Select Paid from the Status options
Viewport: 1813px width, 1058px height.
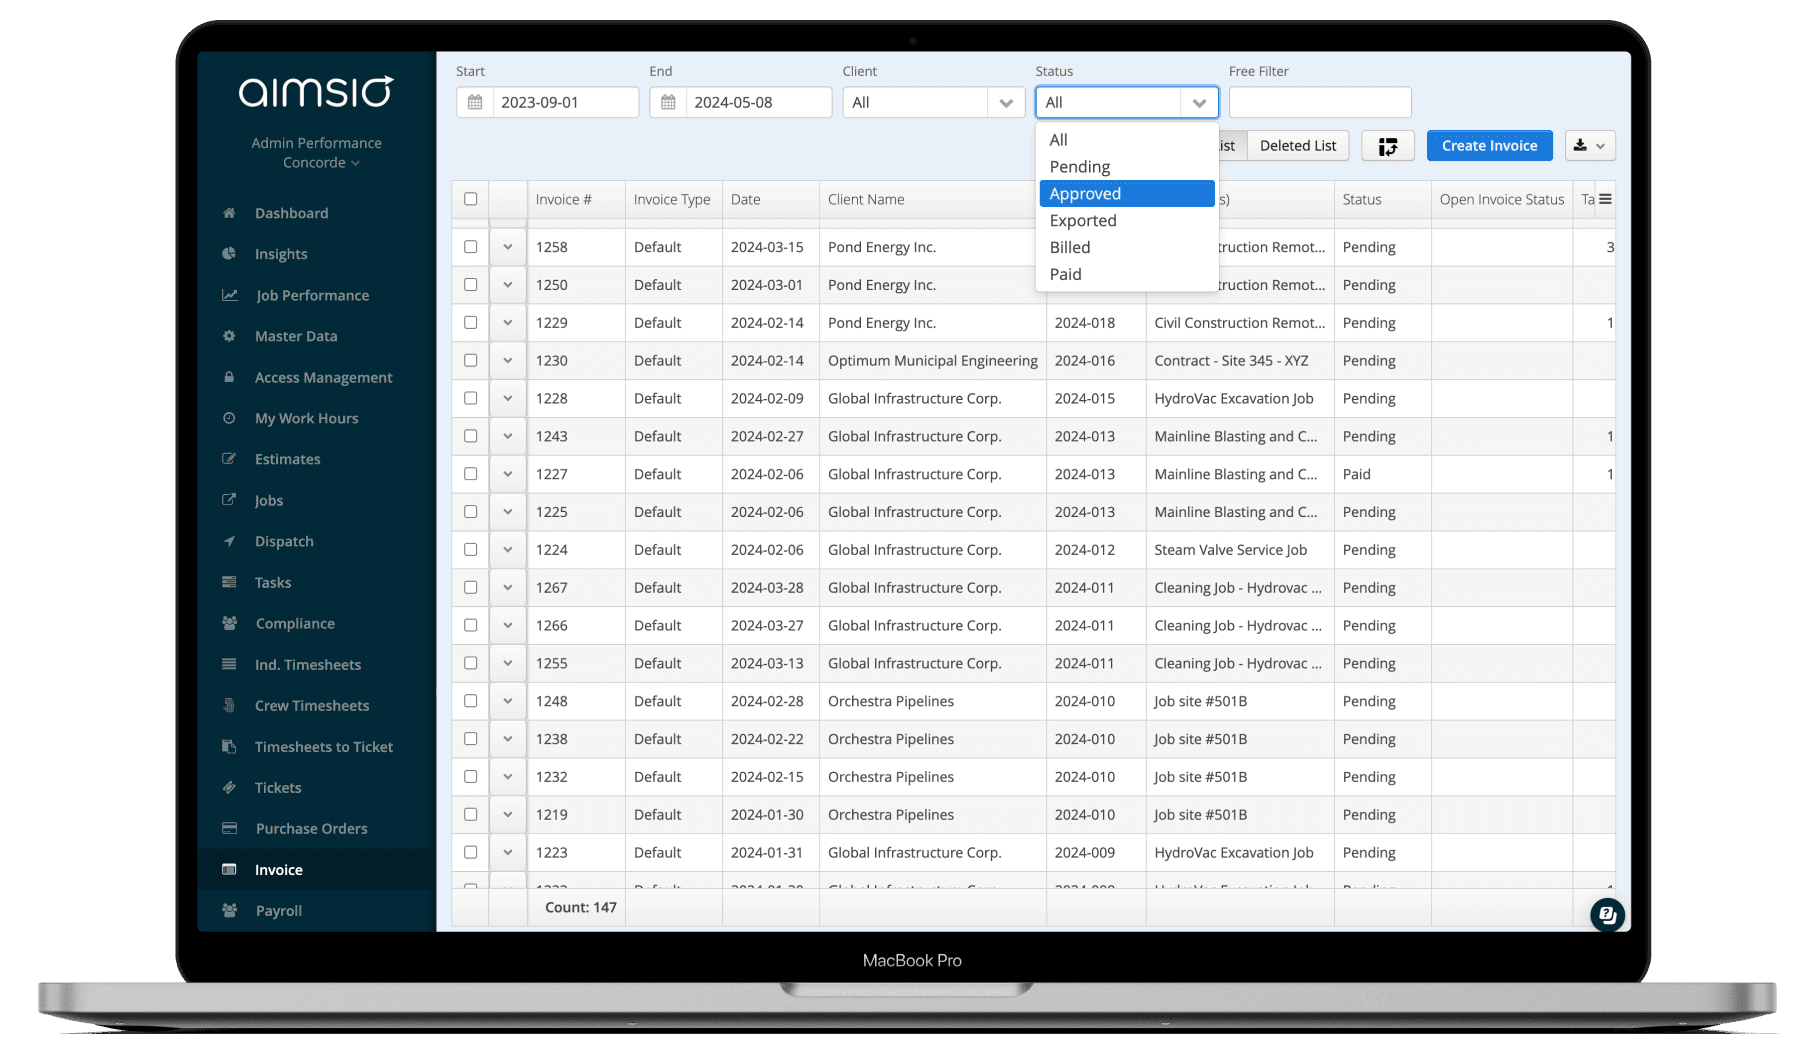(1066, 274)
